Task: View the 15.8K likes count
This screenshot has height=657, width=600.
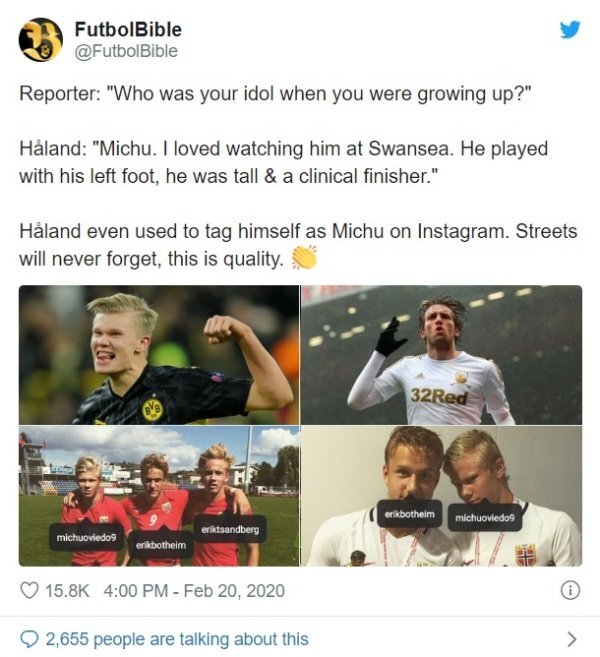Action: 67,591
